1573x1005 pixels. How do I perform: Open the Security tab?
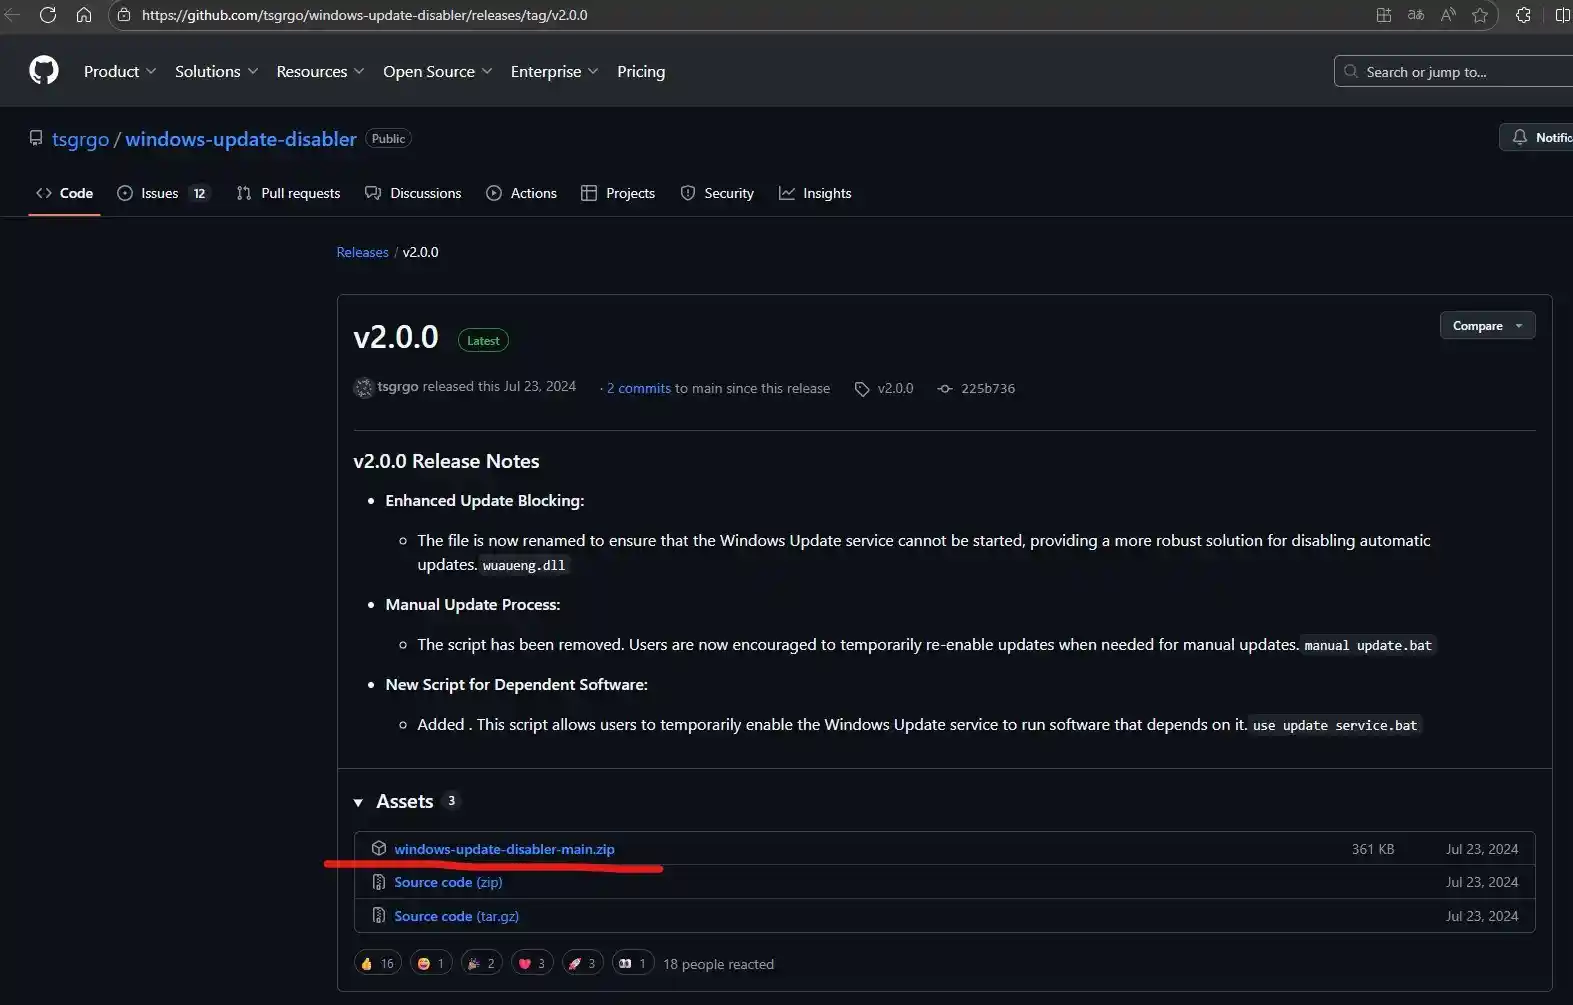pyautogui.click(x=717, y=194)
